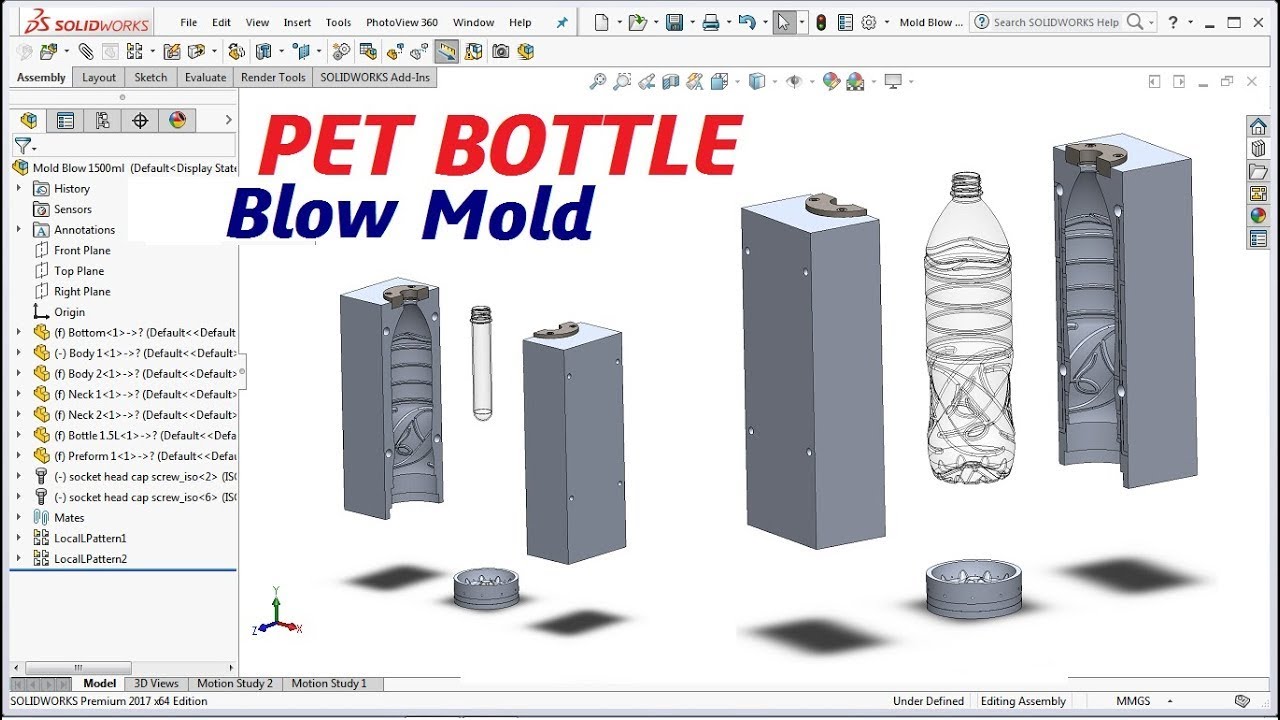Click the Edit Appearance color ball icon
The width and height of the screenshot is (1280, 720).
pyautogui.click(x=831, y=82)
